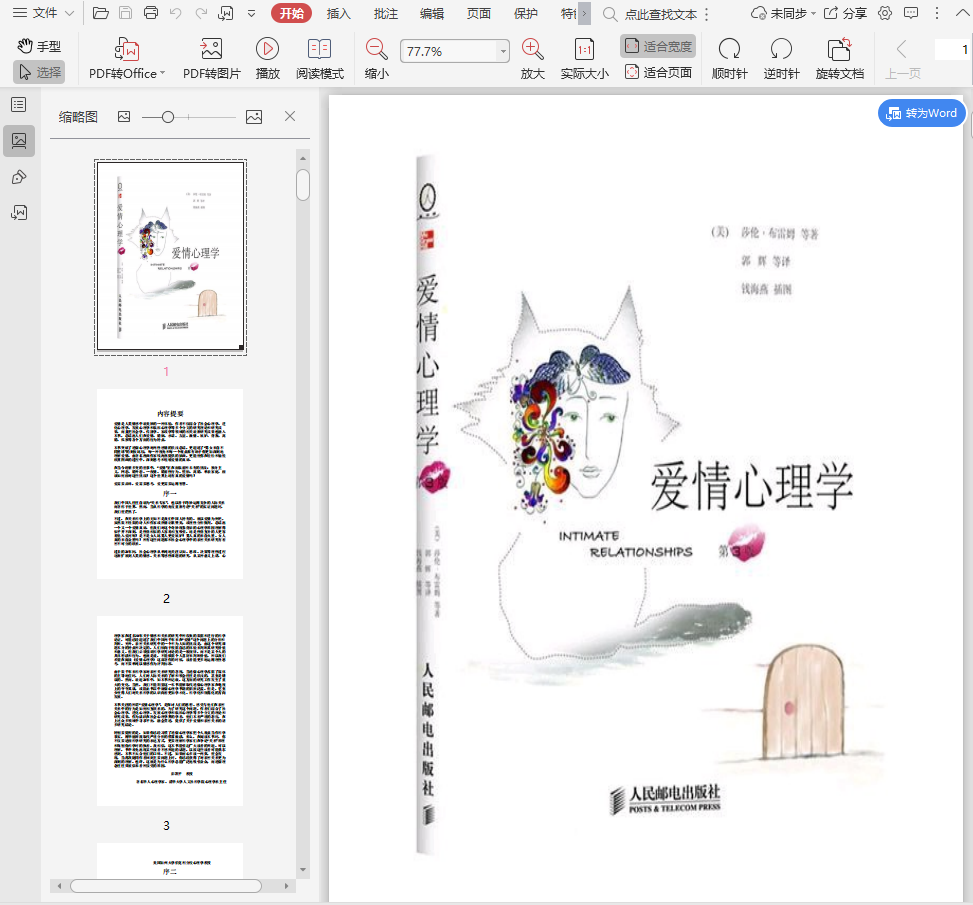Open the settings gear icon
973x905 pixels.
click(885, 13)
